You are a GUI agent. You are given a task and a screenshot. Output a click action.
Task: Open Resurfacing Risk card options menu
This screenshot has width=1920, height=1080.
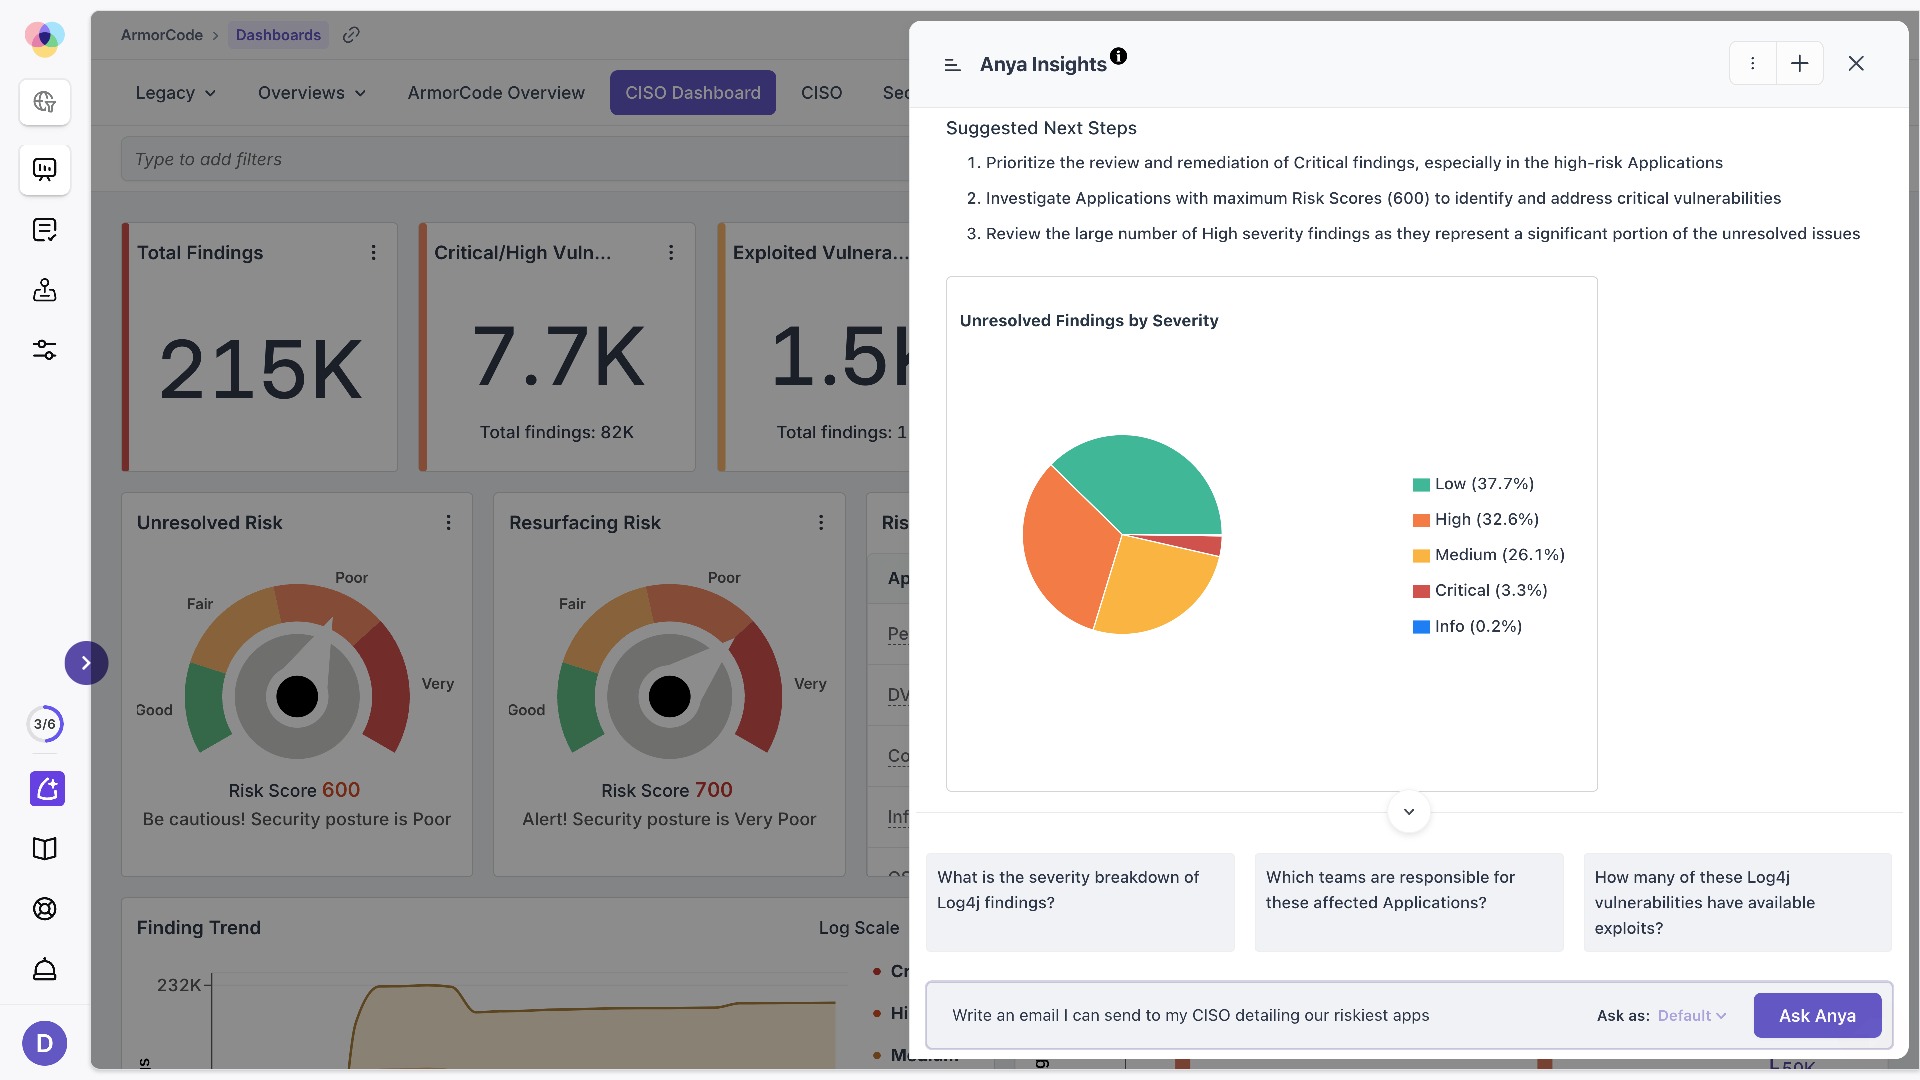click(821, 523)
